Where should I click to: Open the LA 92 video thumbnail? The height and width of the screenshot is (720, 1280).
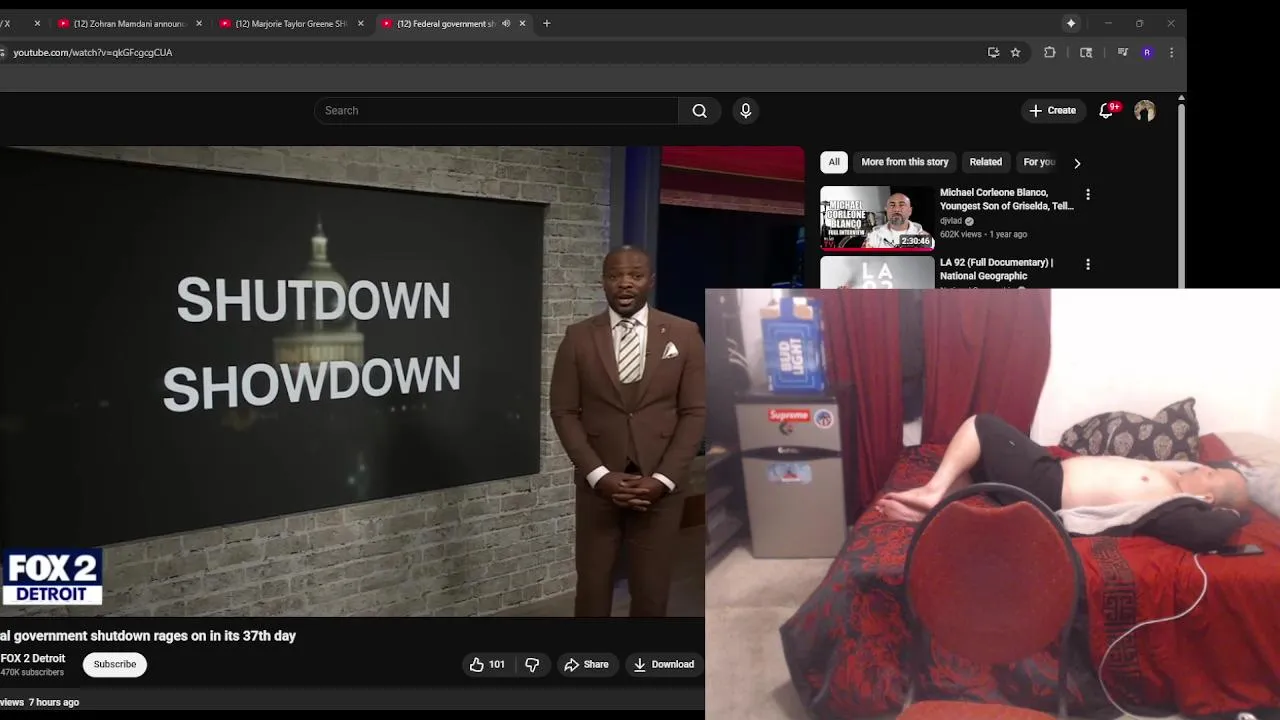877,273
